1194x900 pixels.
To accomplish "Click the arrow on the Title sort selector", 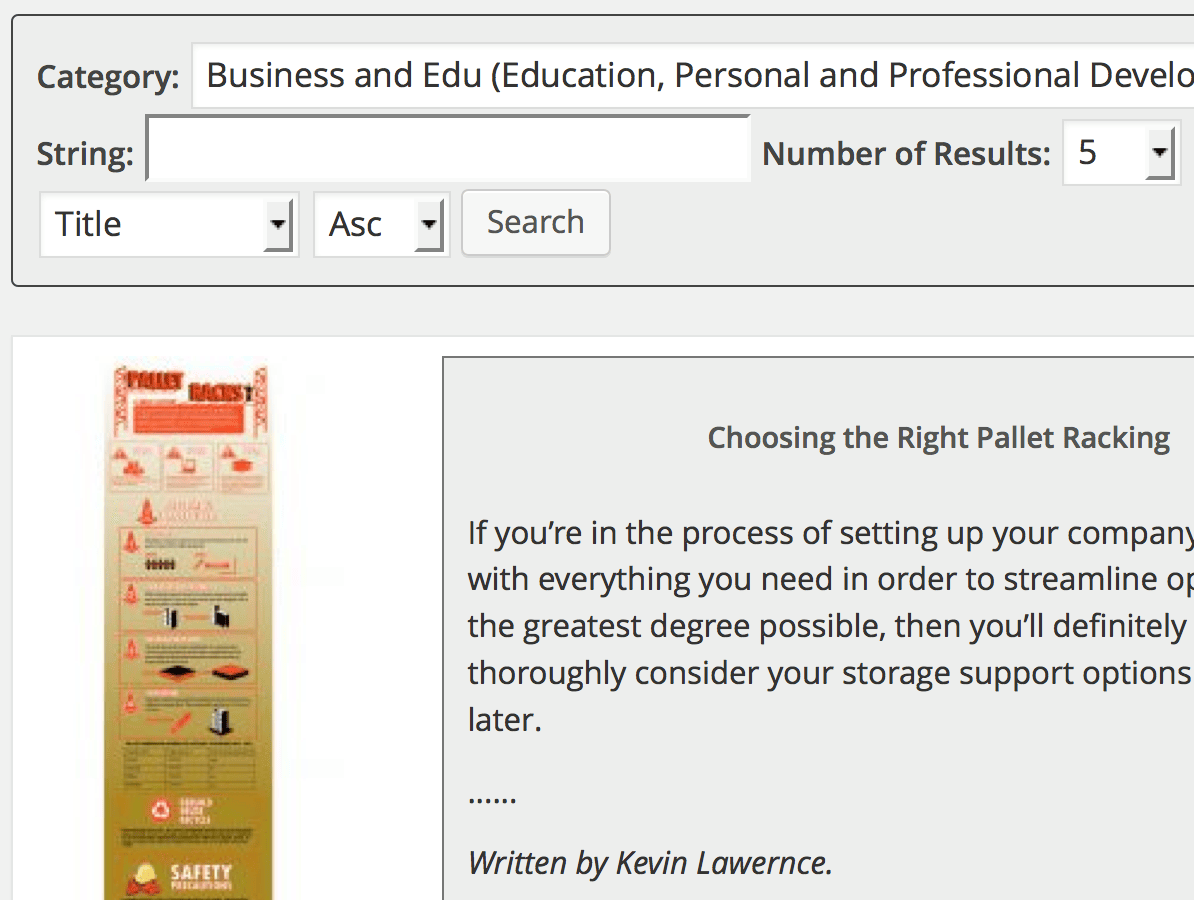I will click(278, 224).
